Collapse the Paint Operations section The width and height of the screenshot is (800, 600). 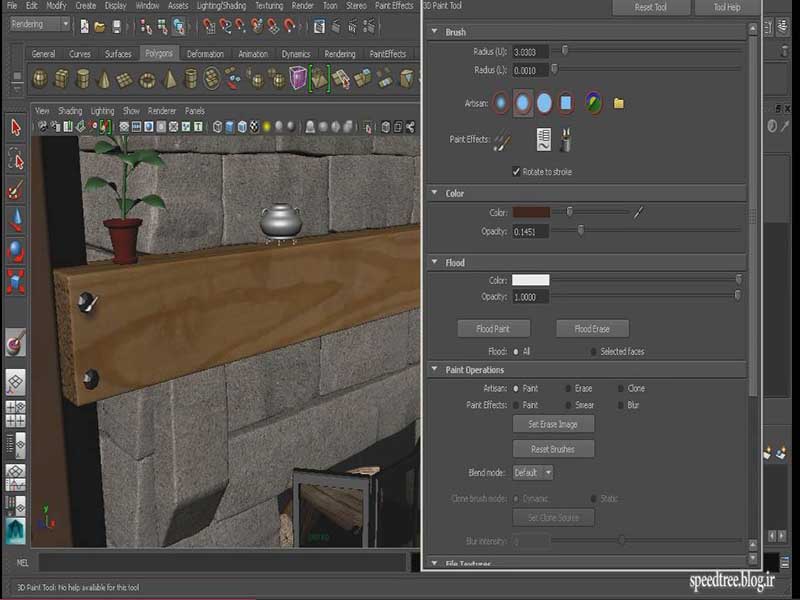tap(434, 370)
